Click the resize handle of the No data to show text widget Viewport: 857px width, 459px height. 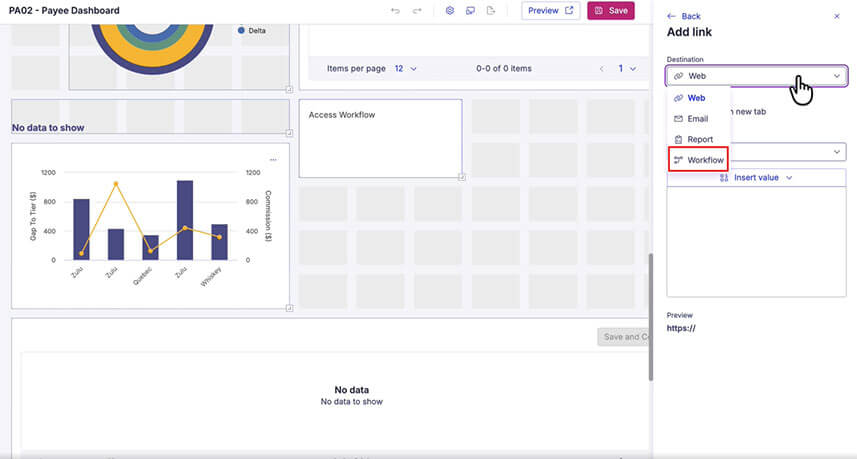click(289, 133)
